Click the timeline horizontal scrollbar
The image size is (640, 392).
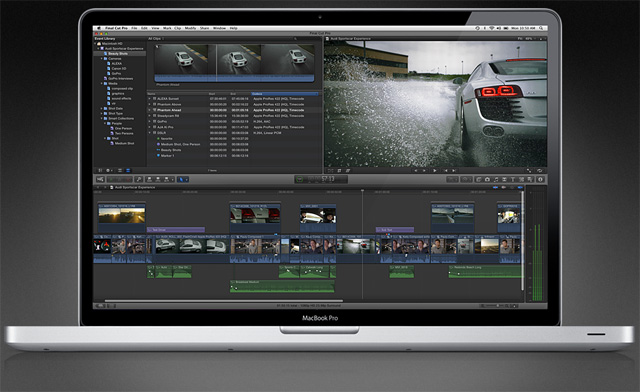(224, 301)
